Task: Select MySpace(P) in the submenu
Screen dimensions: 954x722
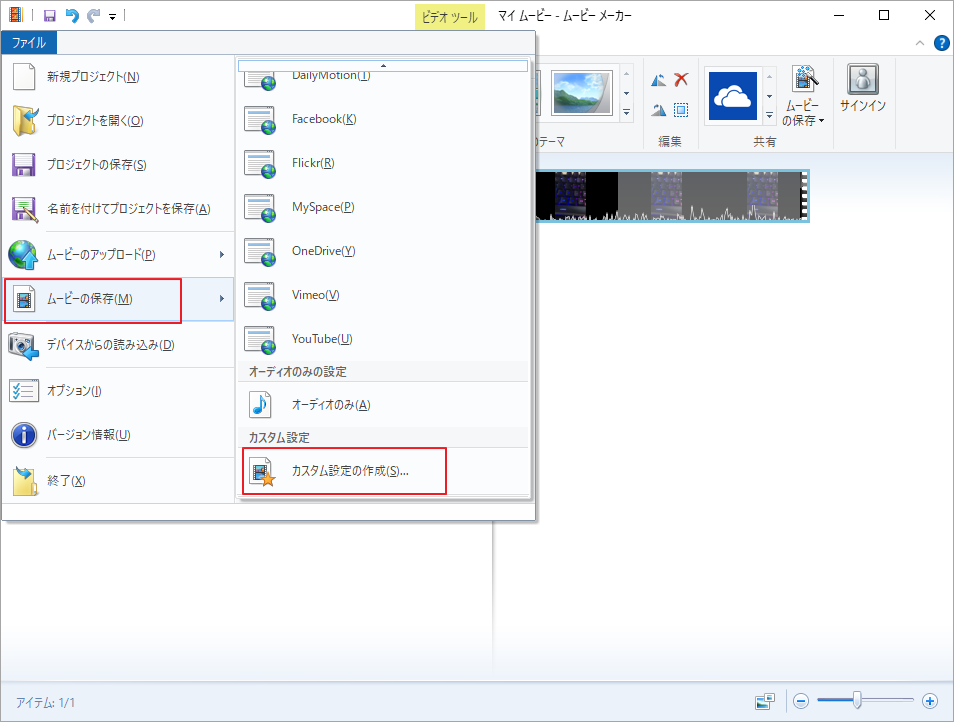Action: click(383, 207)
